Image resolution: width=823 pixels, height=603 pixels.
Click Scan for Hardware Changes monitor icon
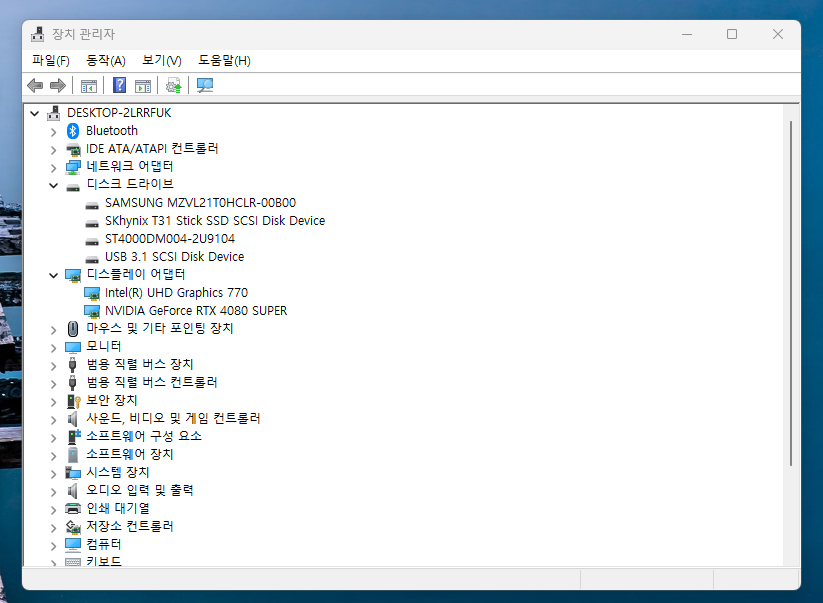pyautogui.click(x=205, y=85)
